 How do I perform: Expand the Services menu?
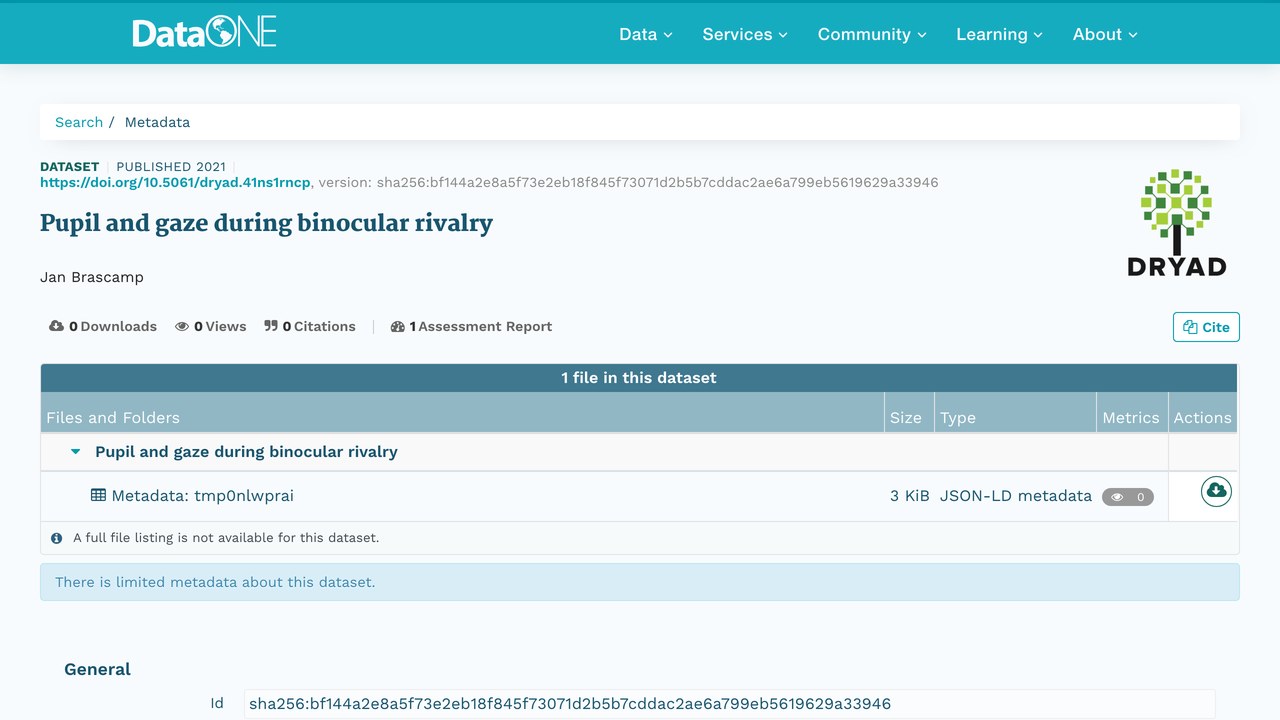coord(745,34)
